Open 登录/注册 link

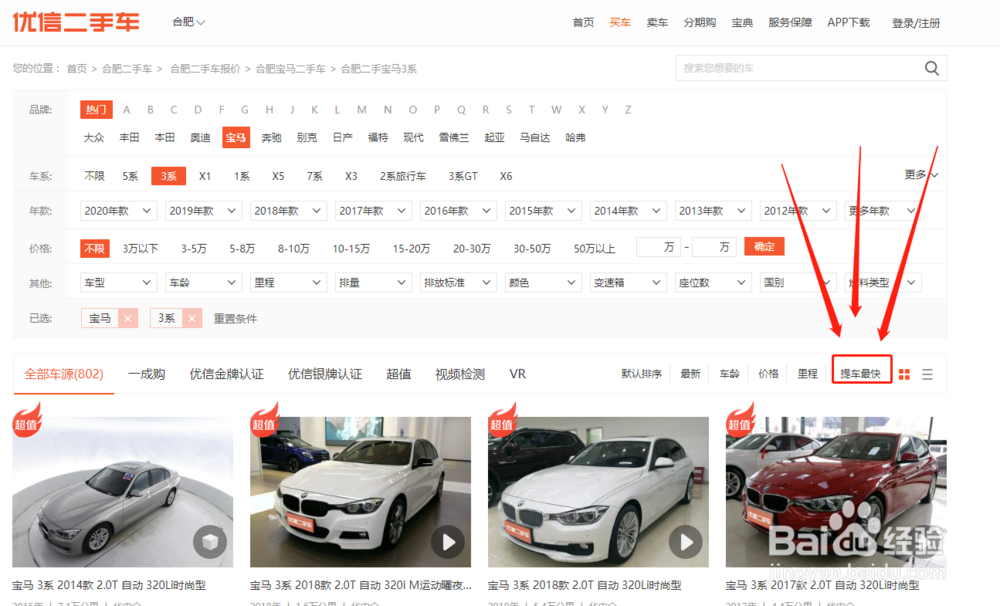(916, 23)
